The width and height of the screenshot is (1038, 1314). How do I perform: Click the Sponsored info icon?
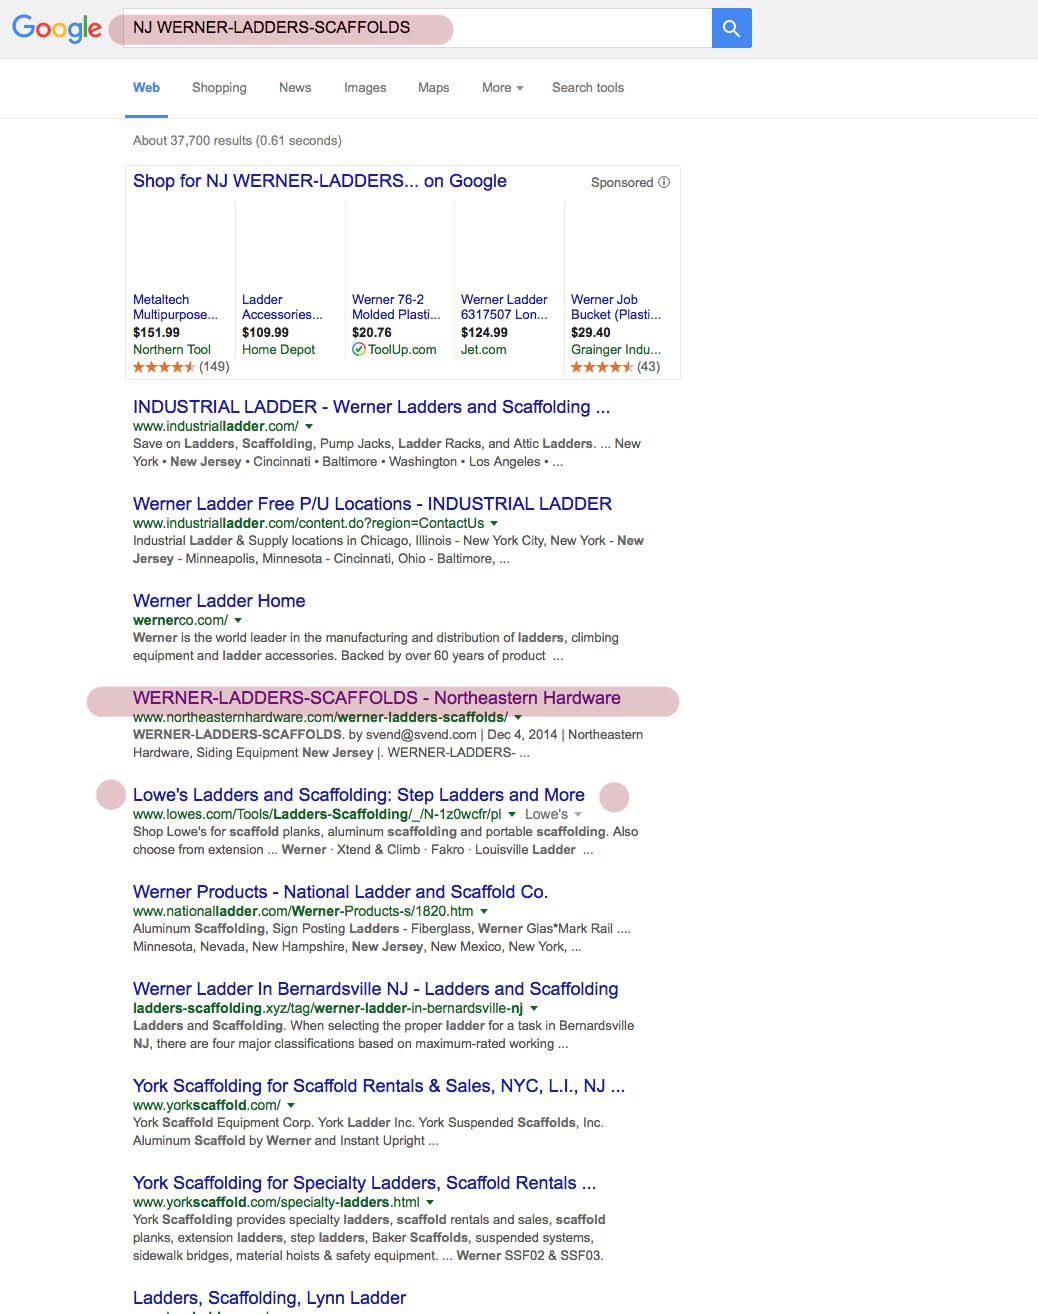coord(664,182)
